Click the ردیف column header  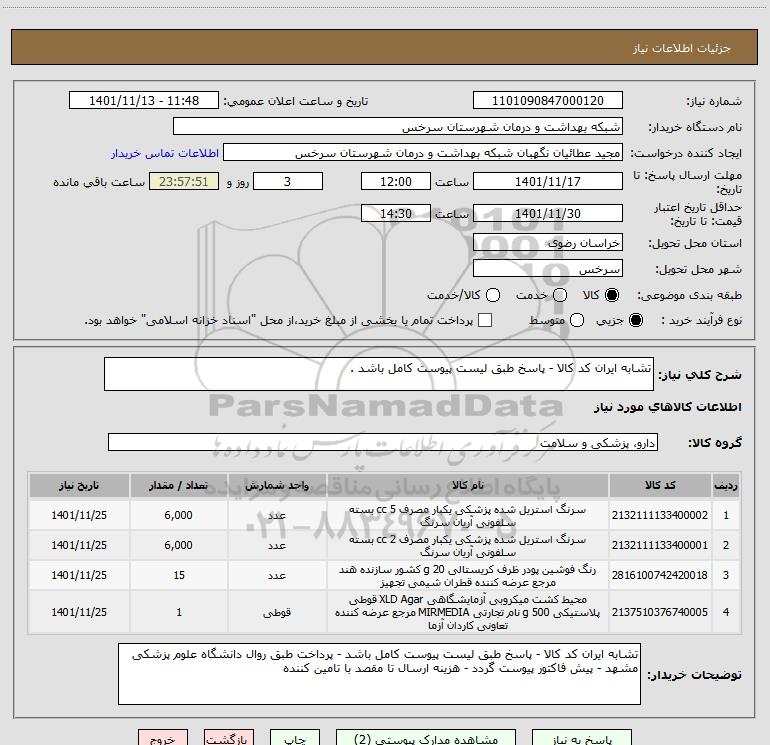click(726, 485)
